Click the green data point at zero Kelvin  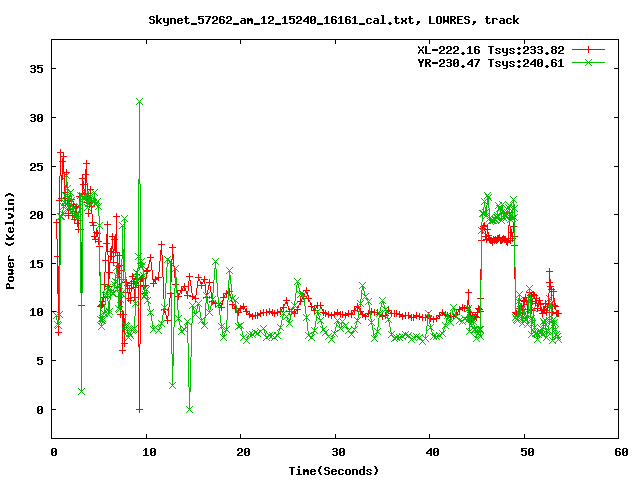pos(189,409)
